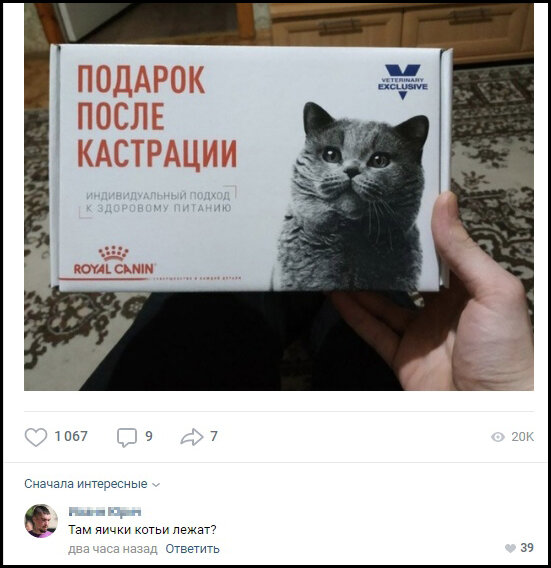Click the Royal Canin logo in photo
Image resolution: width=551 pixels, height=568 pixels.
114,261
